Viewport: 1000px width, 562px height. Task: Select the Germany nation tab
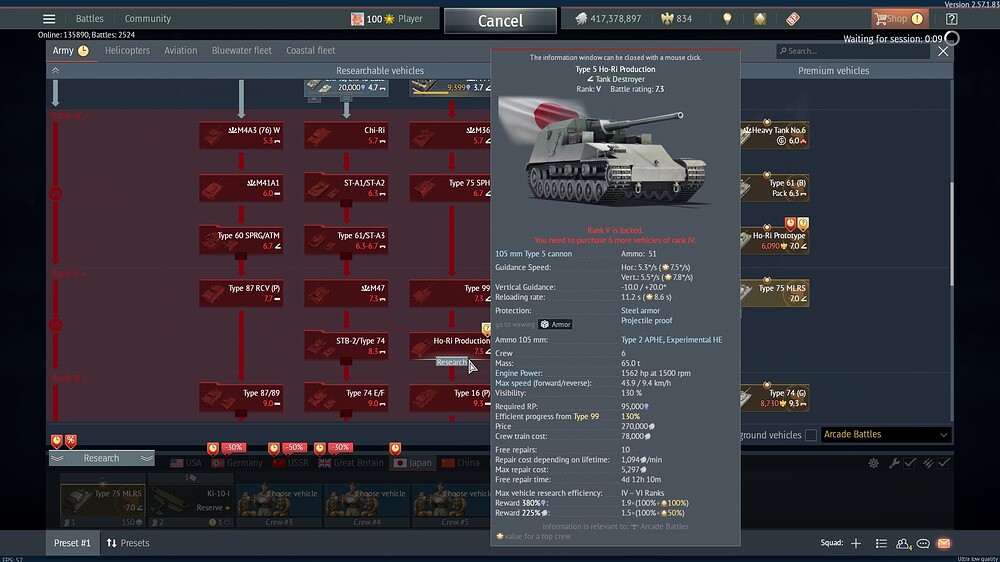tap(237, 463)
